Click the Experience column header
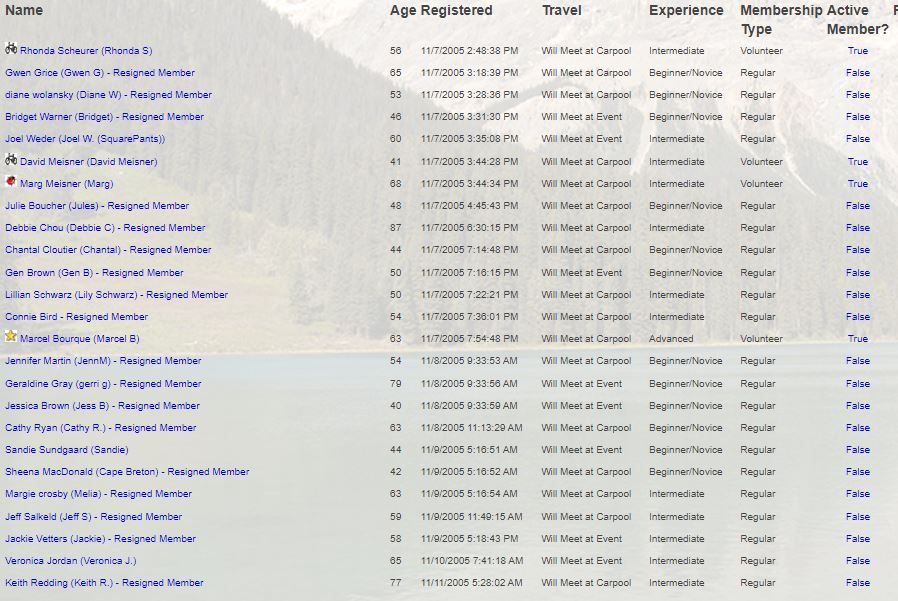Viewport: 898px width, 601px height. [686, 10]
